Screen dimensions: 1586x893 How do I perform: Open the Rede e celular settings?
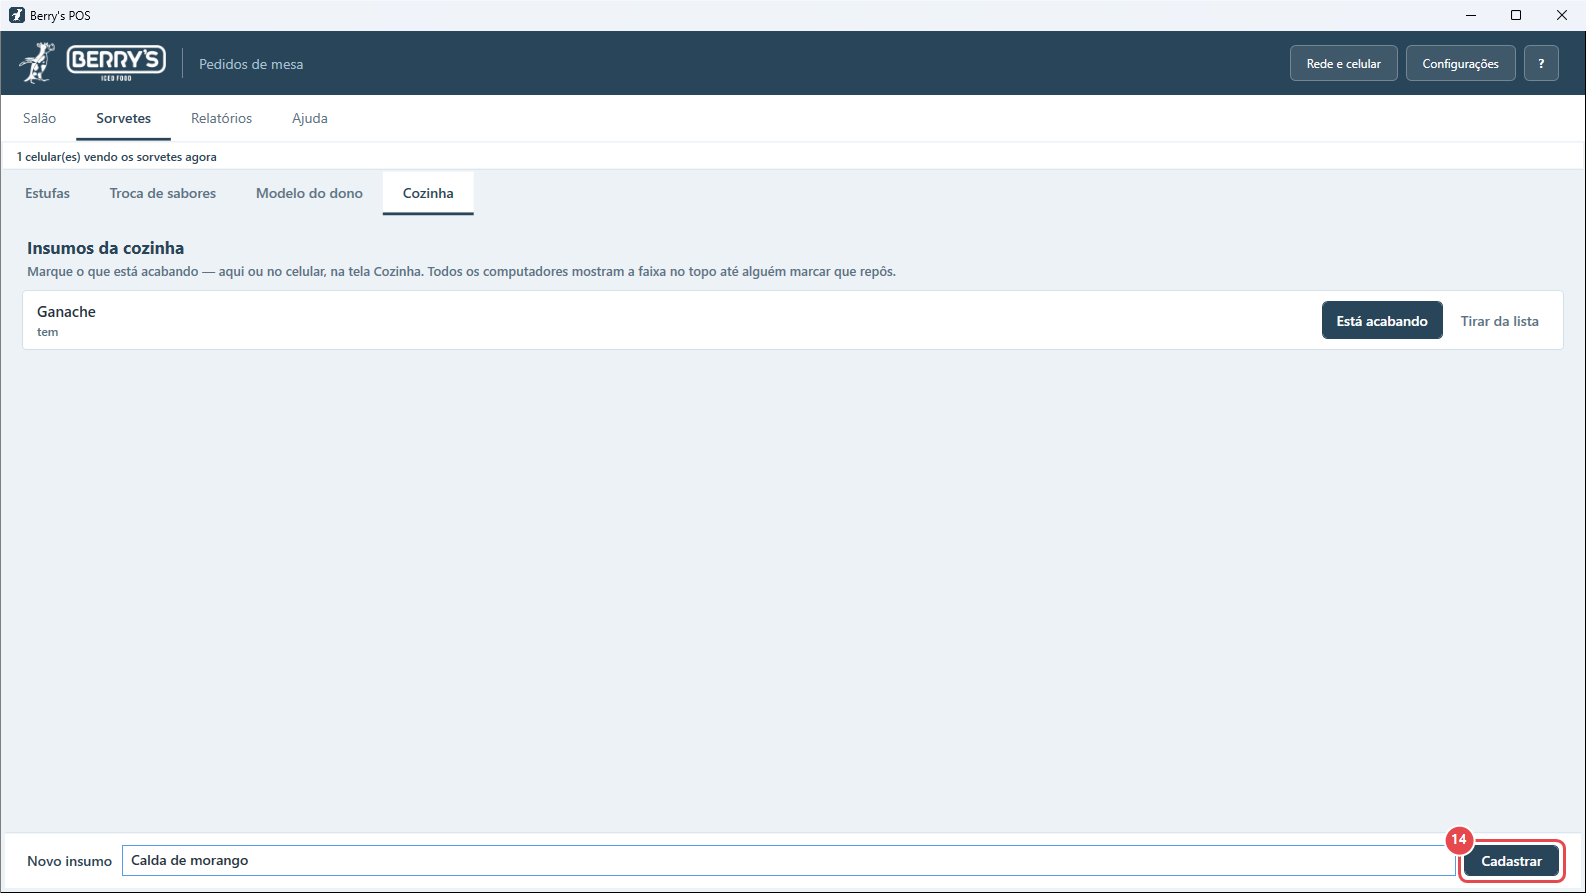(1343, 63)
